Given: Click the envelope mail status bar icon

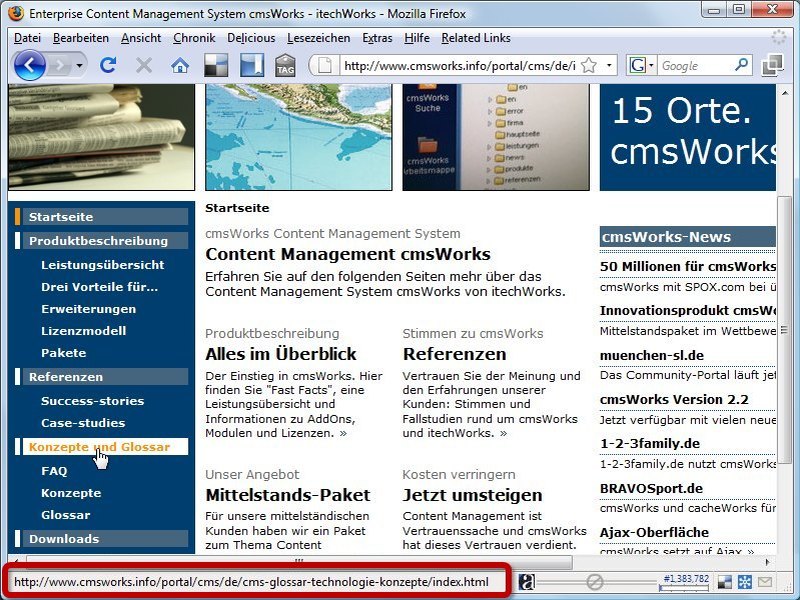Looking at the screenshot, I should pyautogui.click(x=765, y=582).
